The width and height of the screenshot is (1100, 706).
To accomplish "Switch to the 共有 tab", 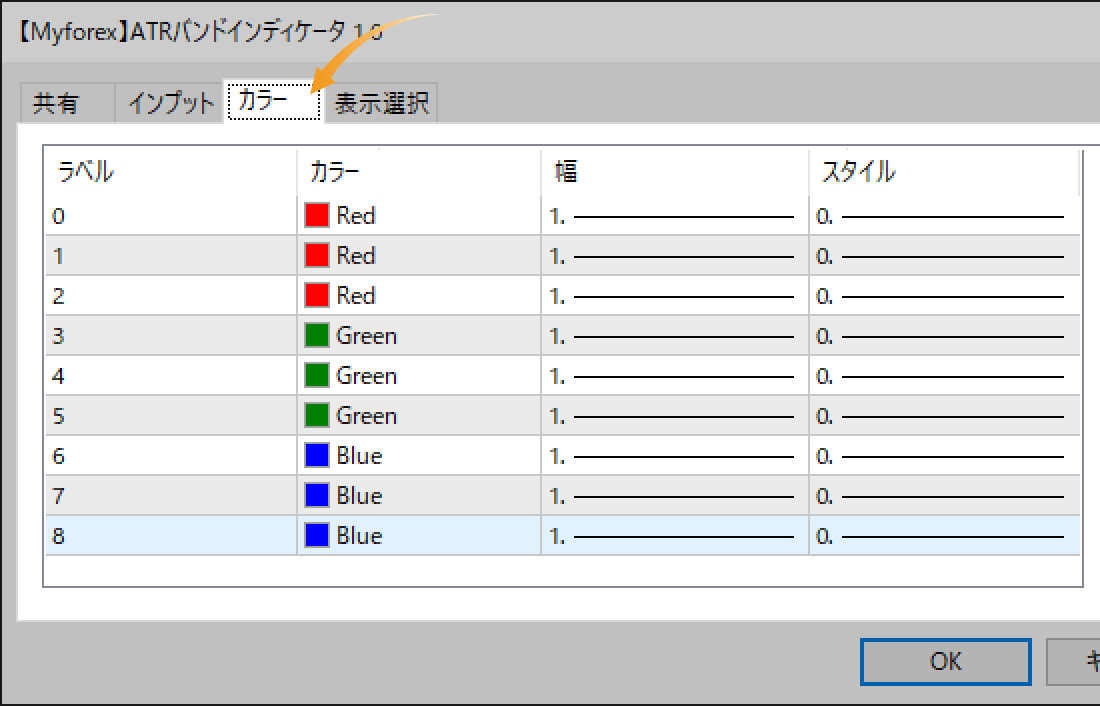I will pyautogui.click(x=62, y=102).
